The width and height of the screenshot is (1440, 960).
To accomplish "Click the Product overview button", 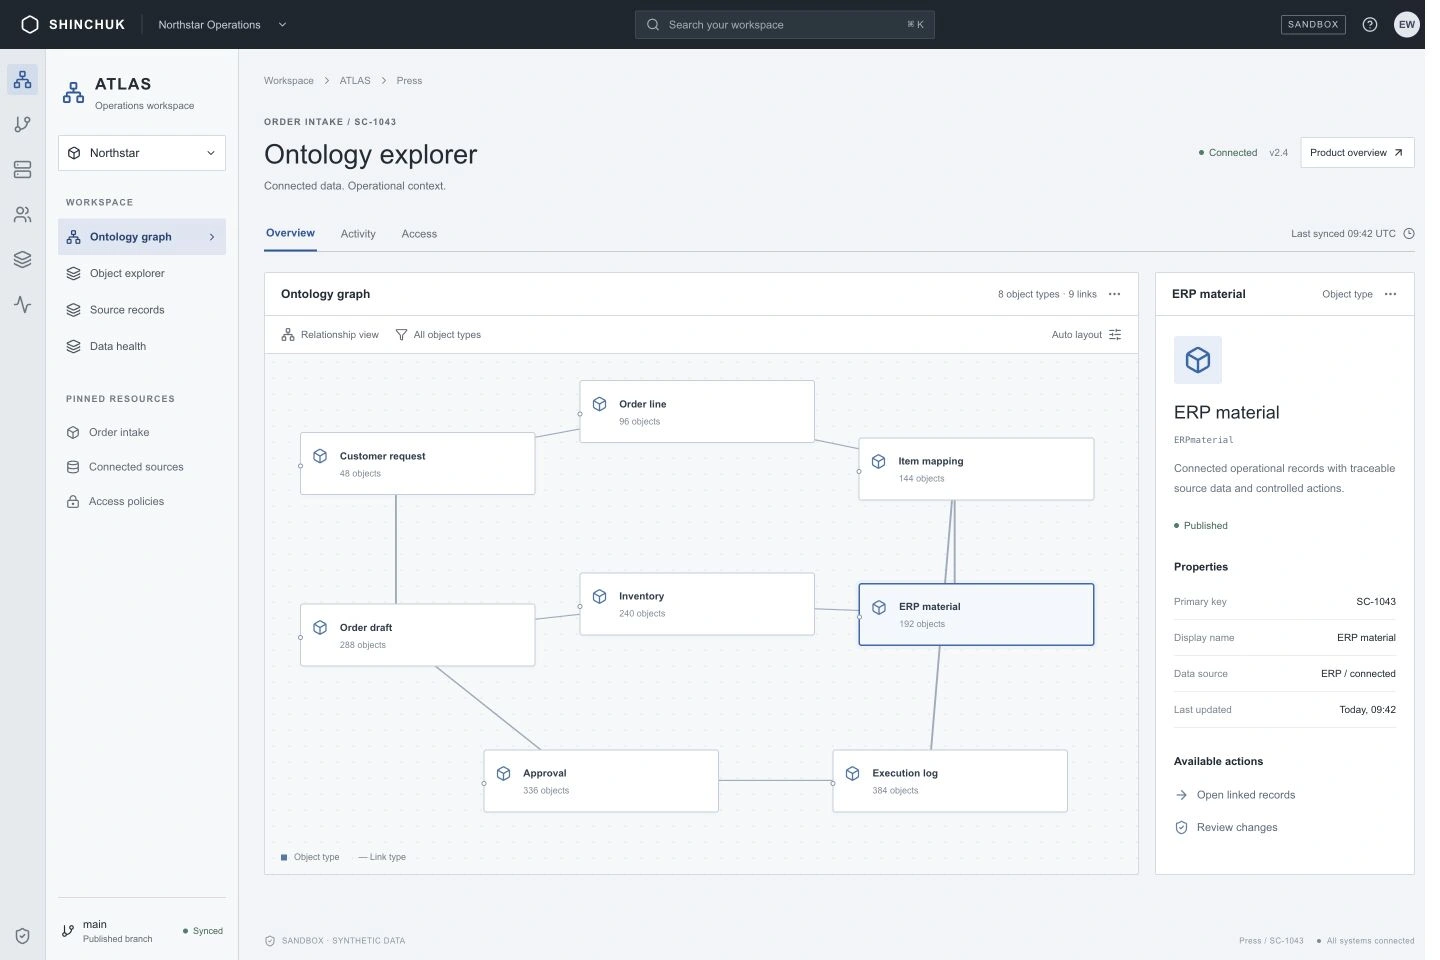I will pyautogui.click(x=1357, y=153).
